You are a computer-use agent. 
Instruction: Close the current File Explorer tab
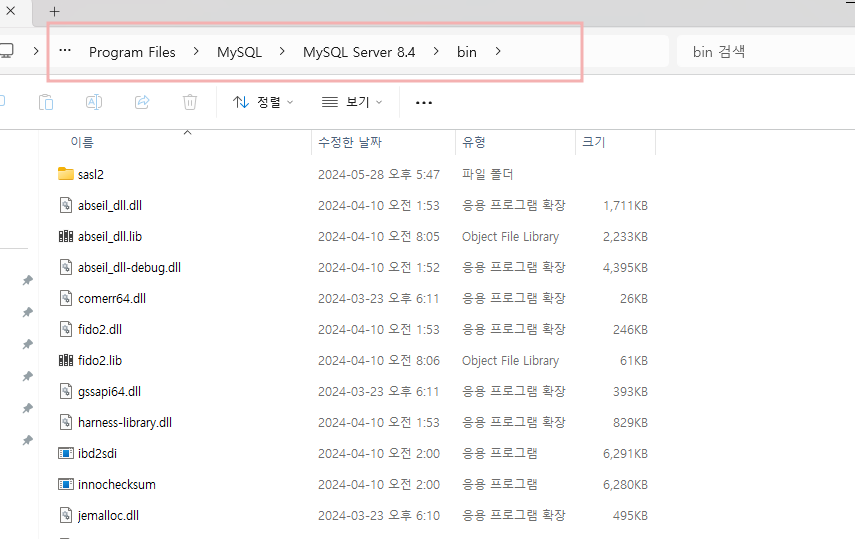10,11
